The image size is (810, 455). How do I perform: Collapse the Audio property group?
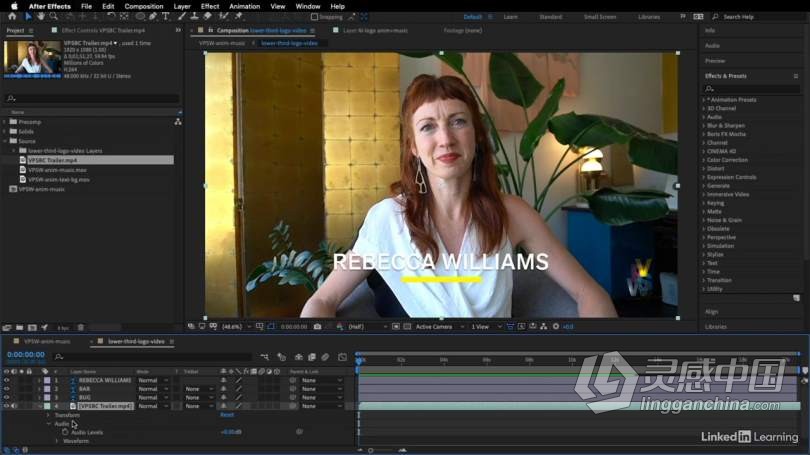tap(49, 423)
